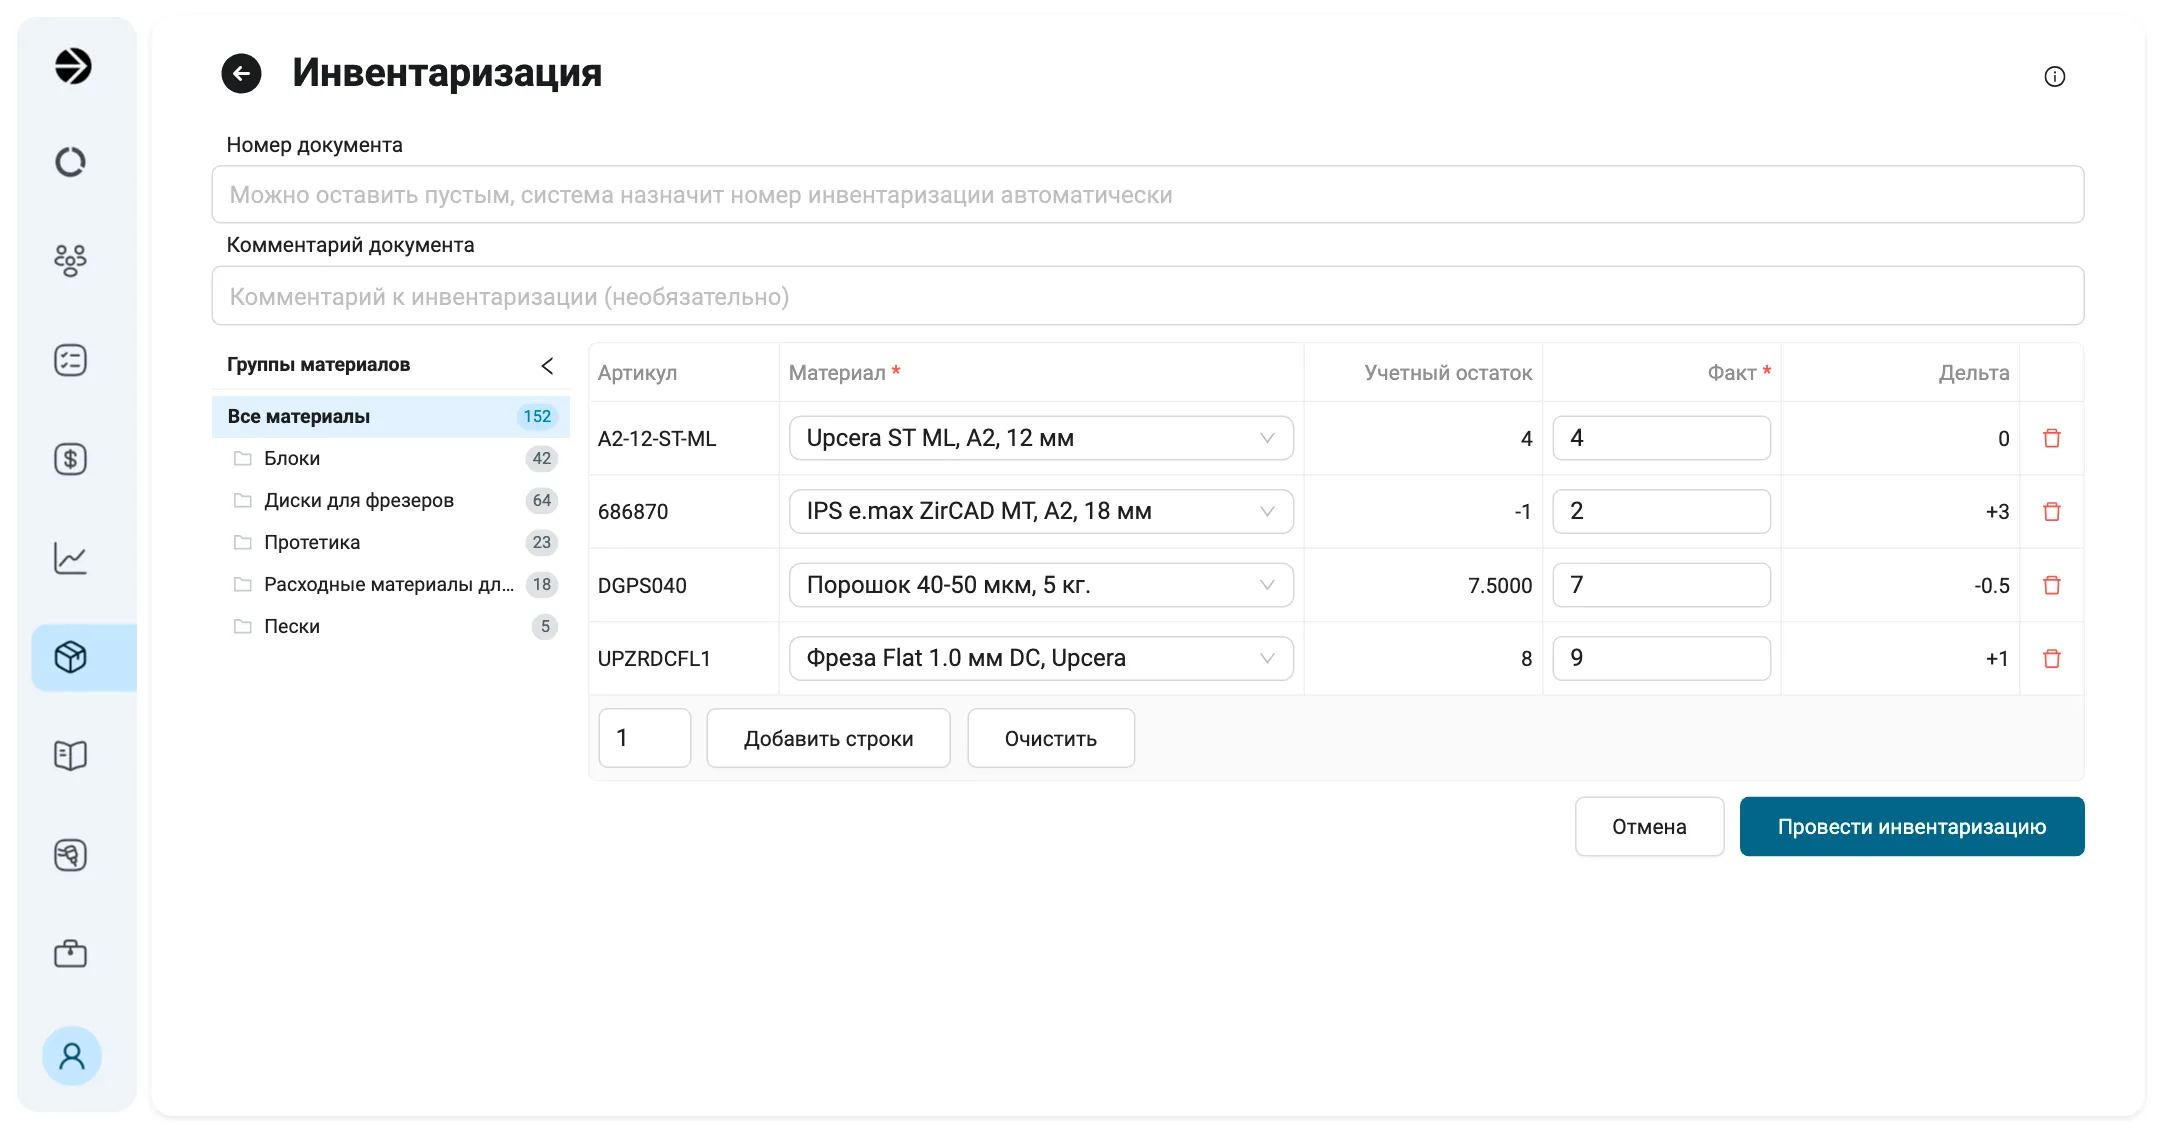Open the support chat sidebar icon
Image resolution: width=2160 pixels, height=1131 pixels.
pyautogui.click(x=70, y=855)
